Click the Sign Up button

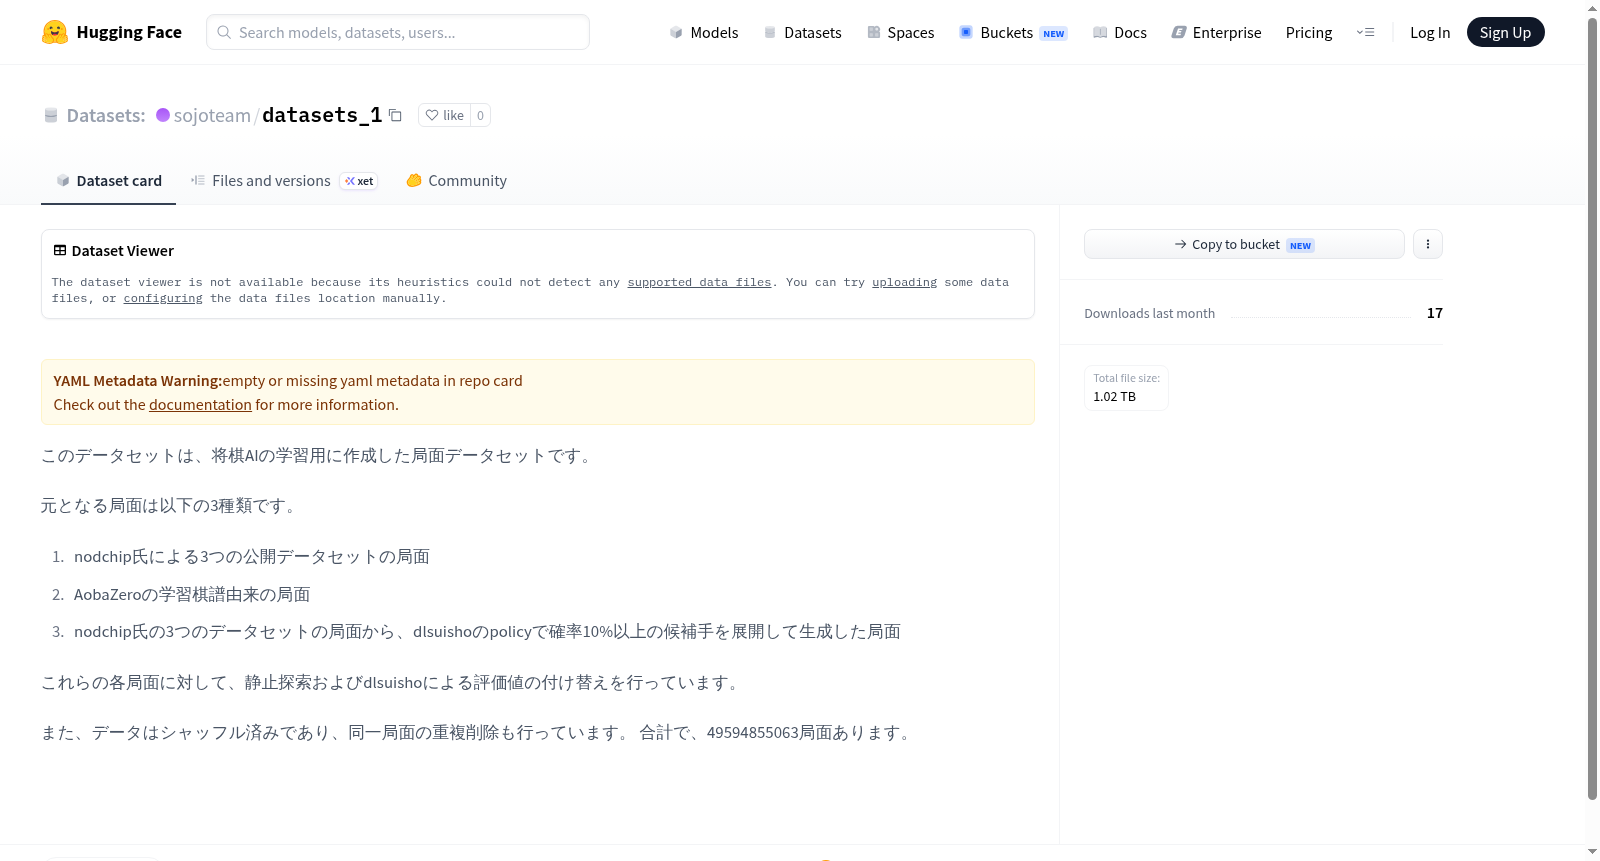[x=1505, y=32]
